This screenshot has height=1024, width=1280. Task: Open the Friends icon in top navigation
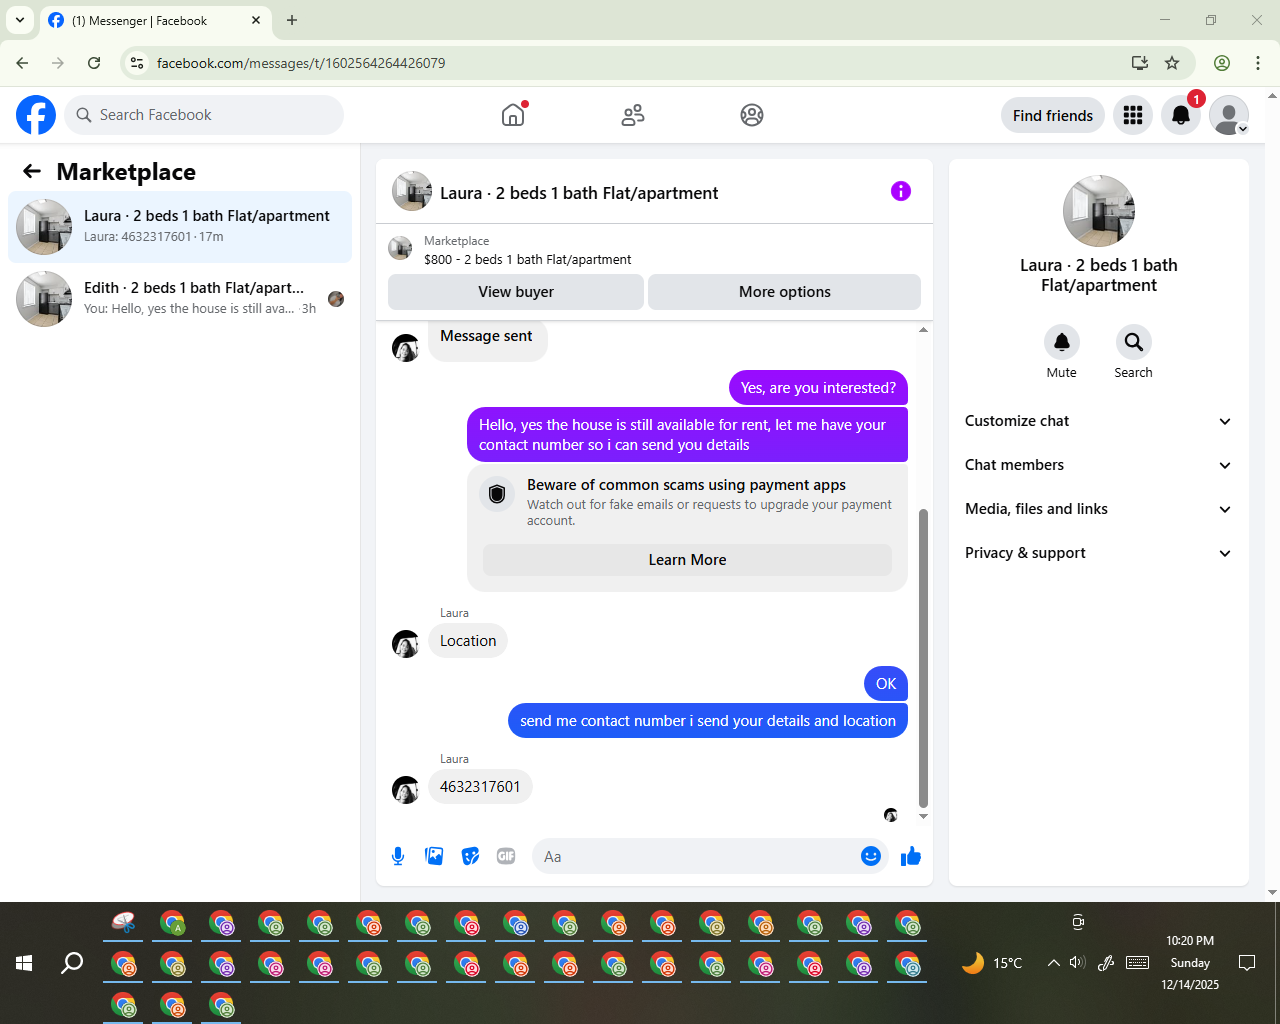633,115
